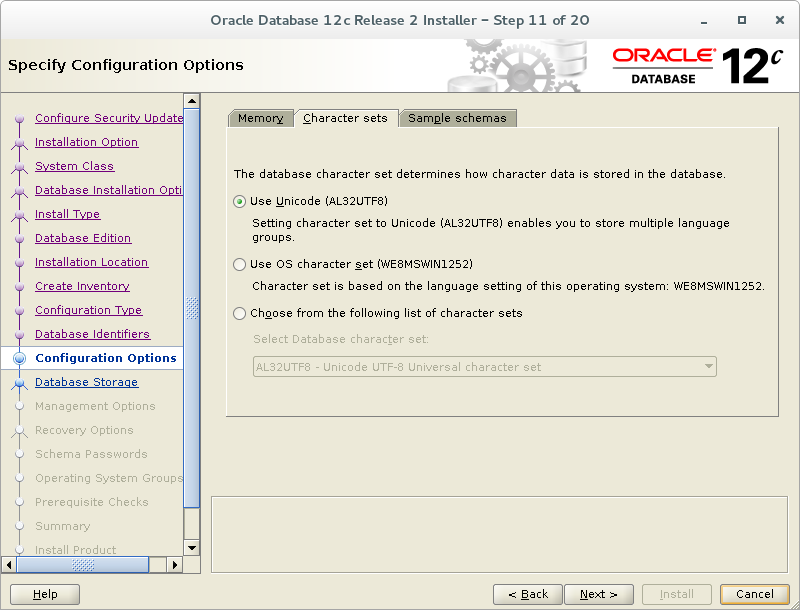Click the Database Storage step bullet icon
This screenshot has height=610, width=800.
coord(19,383)
